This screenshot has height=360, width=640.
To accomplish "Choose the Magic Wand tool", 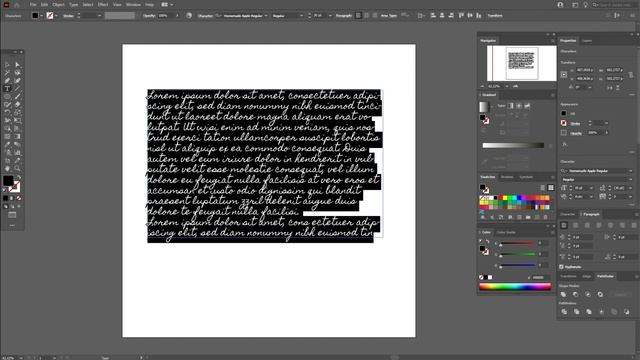I will point(7,73).
